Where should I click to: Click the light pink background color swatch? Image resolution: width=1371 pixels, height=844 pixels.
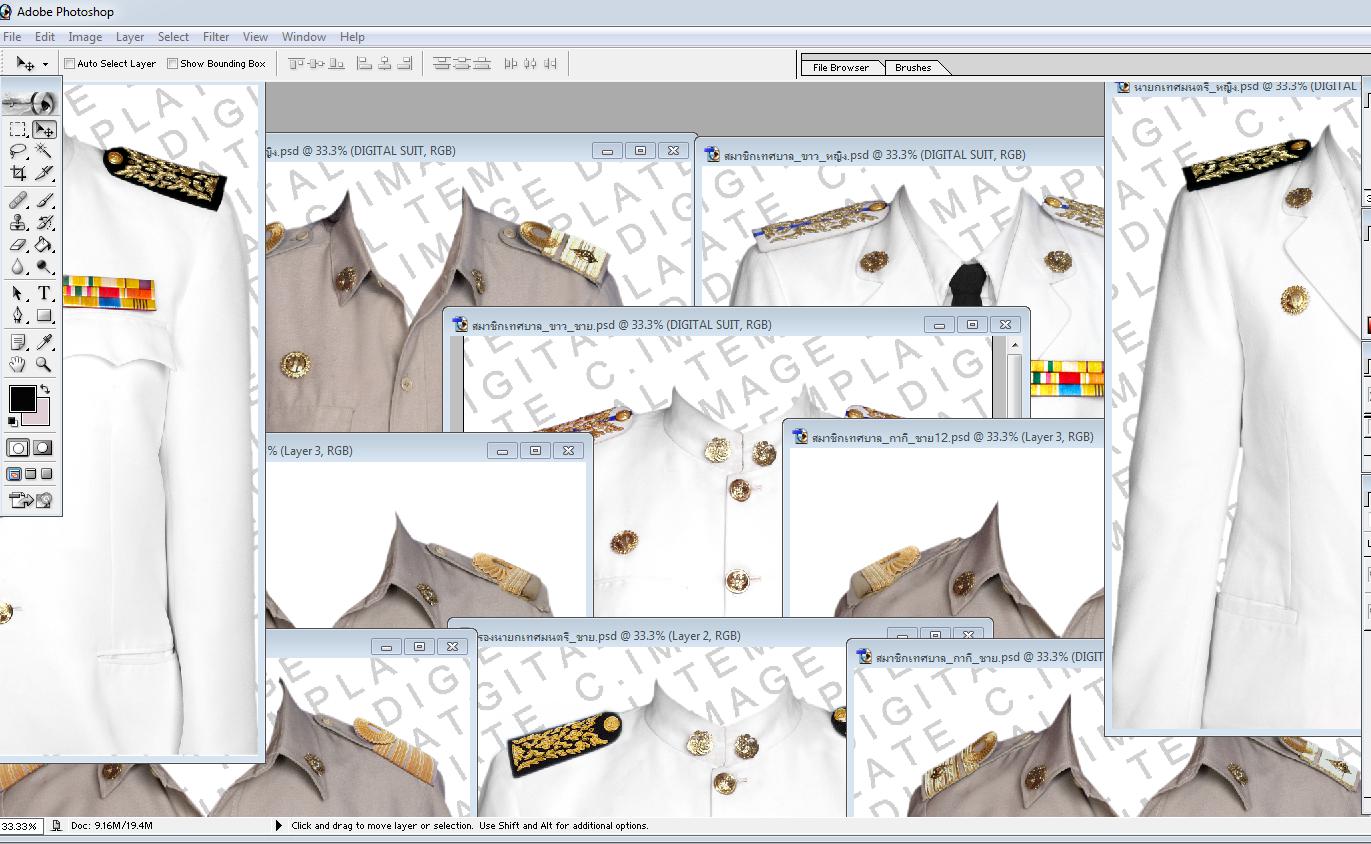(40, 416)
